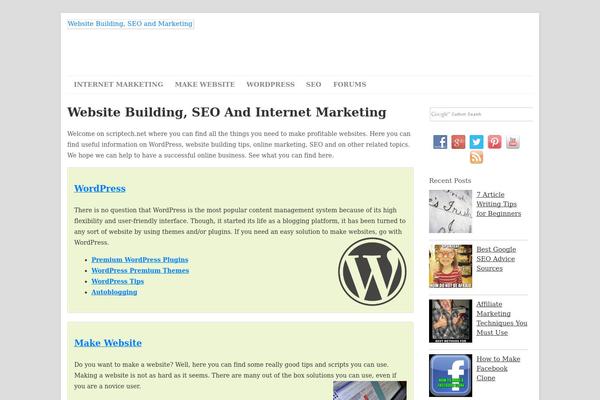Click the page heading Website Building, SEO And Internet Marketing
The width and height of the screenshot is (600, 400).
click(227, 112)
